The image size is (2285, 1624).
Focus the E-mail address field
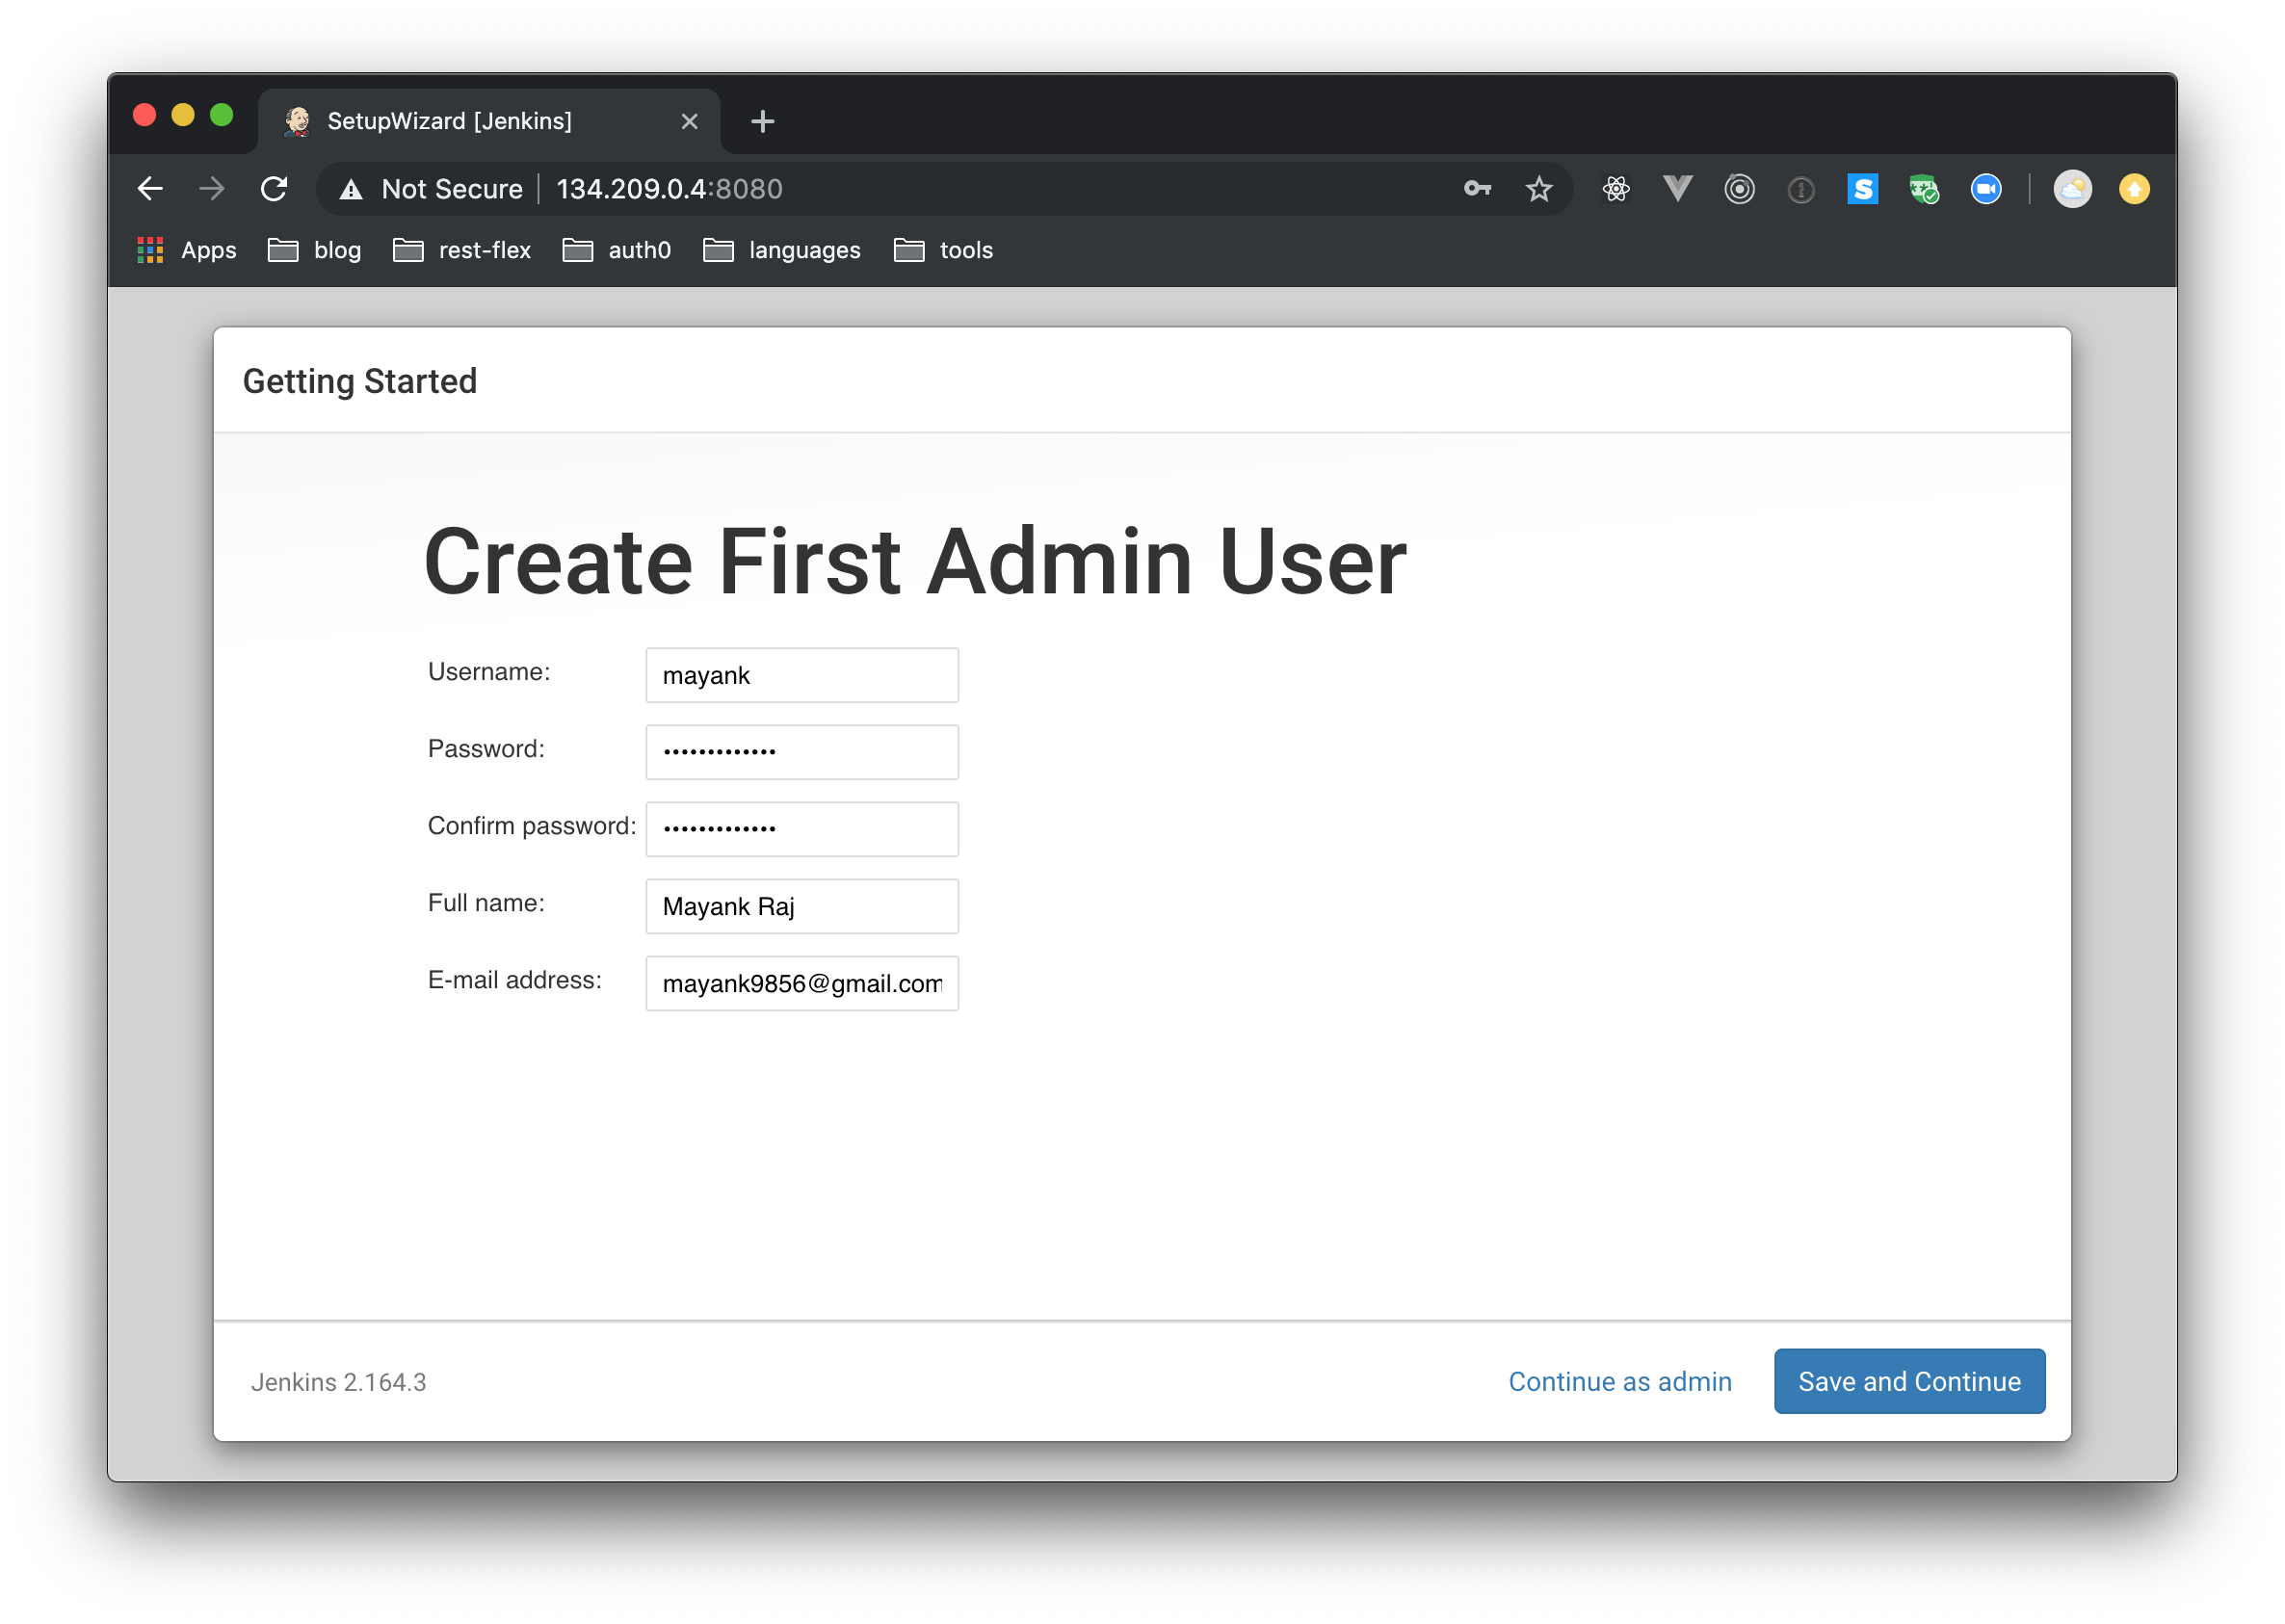tap(801, 983)
